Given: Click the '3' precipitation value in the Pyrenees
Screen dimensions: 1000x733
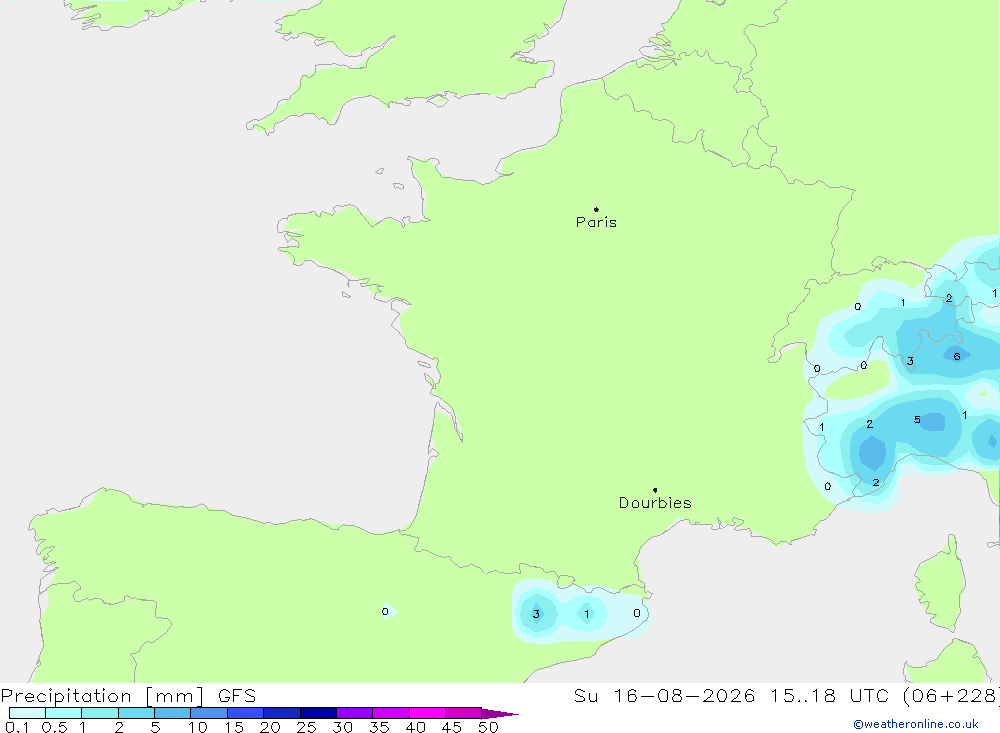Looking at the screenshot, I should click(536, 614).
